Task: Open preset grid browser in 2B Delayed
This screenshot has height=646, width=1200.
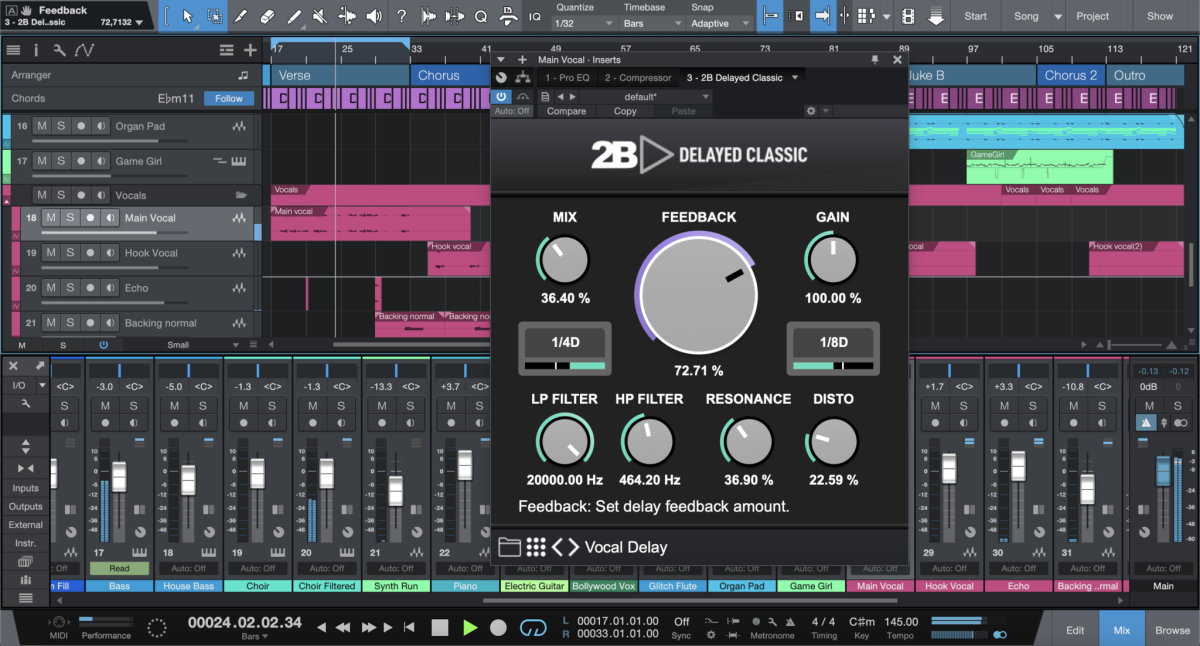Action: coord(536,547)
